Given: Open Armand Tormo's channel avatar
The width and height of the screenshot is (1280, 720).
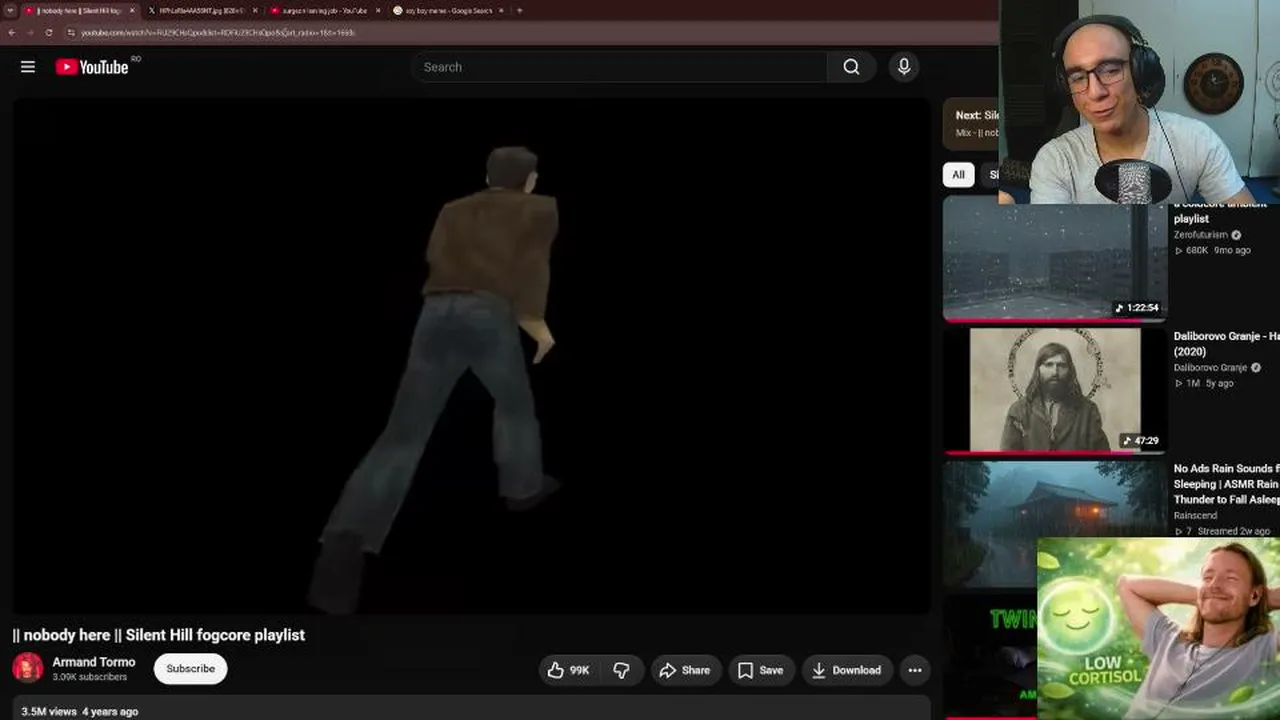Looking at the screenshot, I should click(28, 668).
